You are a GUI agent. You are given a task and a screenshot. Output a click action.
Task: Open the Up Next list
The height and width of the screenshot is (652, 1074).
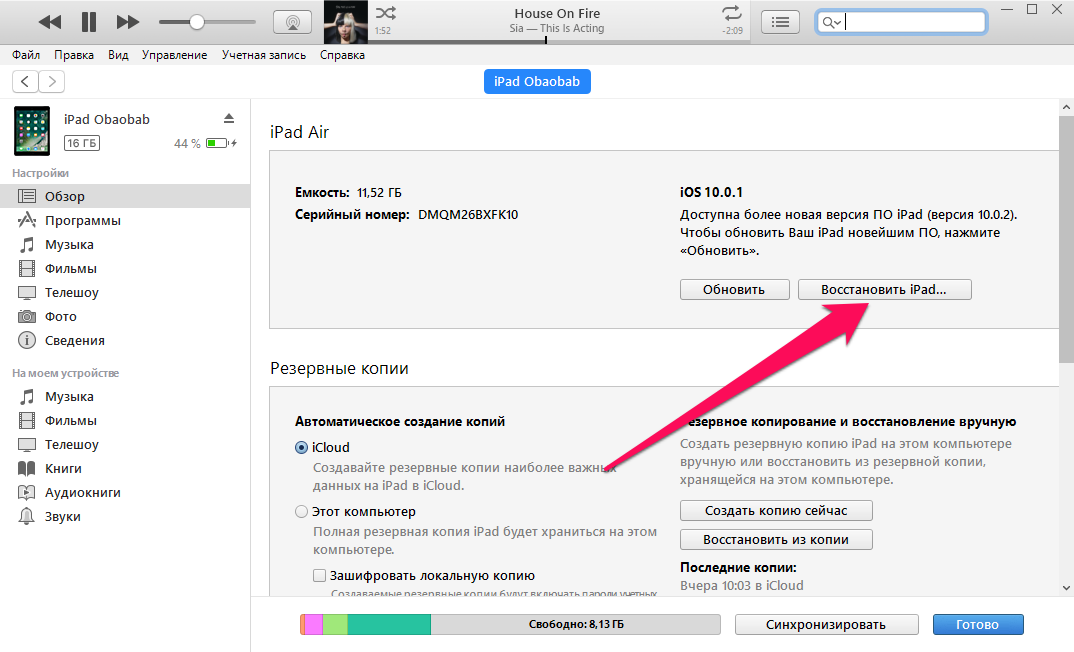(780, 22)
